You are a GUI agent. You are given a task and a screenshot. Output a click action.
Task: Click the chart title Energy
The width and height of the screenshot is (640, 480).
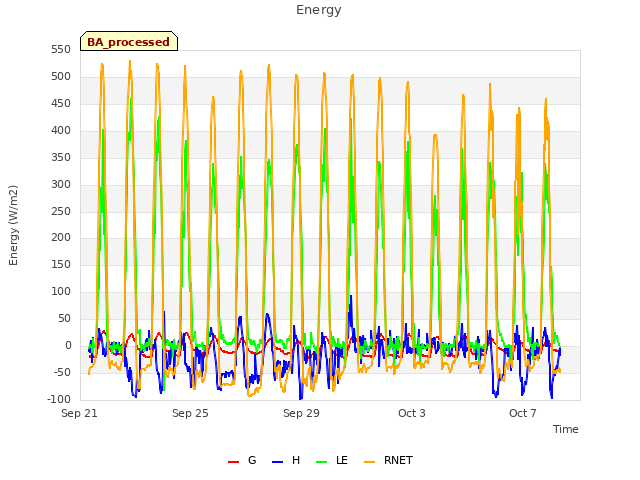318,10
